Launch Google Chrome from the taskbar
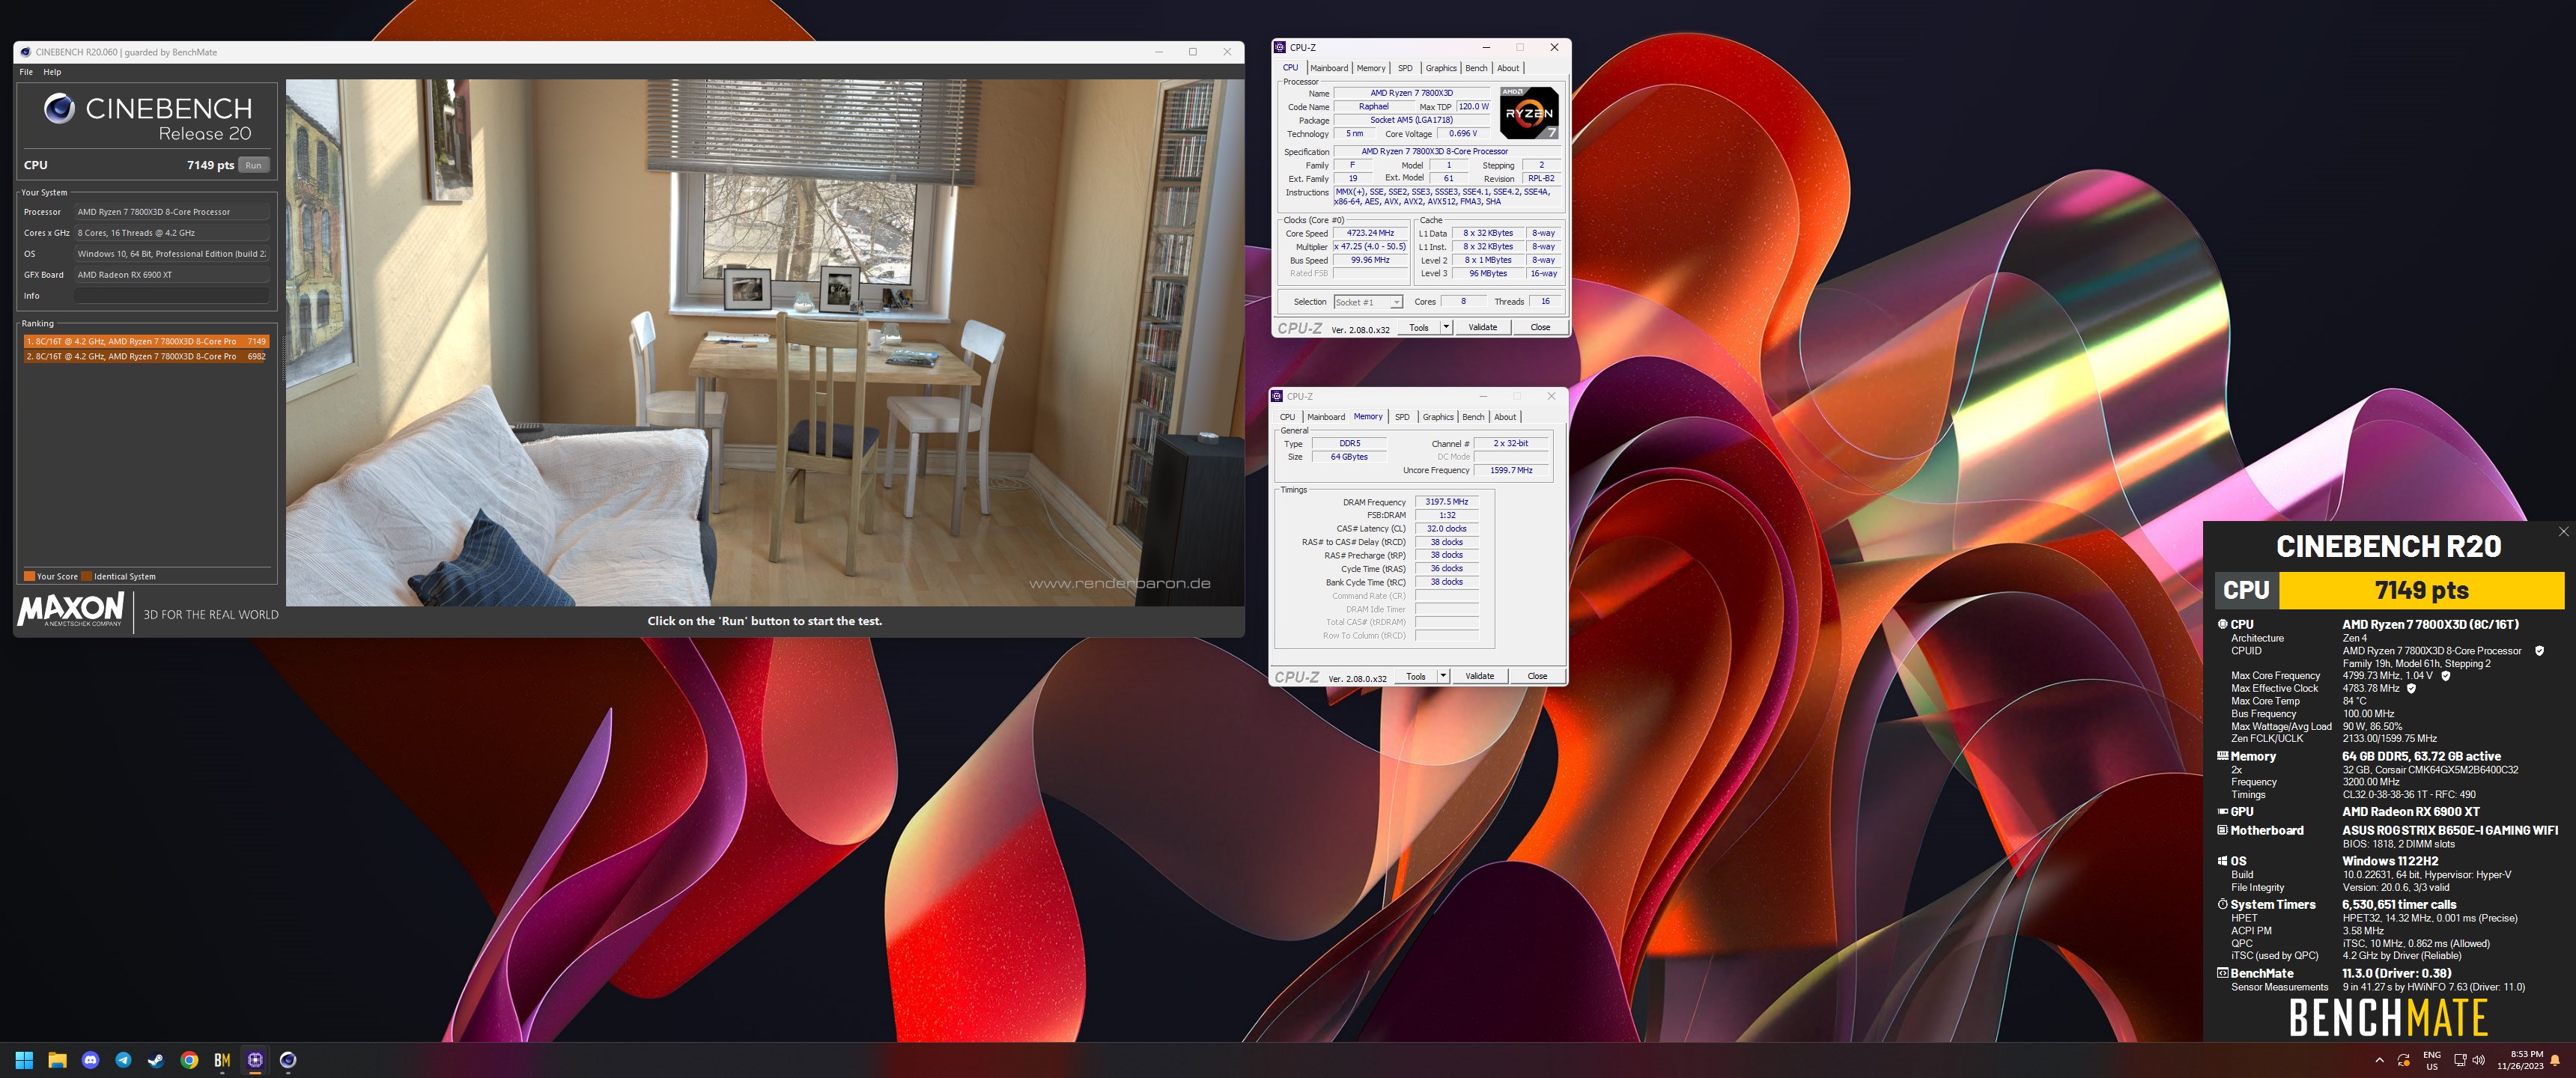 coord(189,1060)
